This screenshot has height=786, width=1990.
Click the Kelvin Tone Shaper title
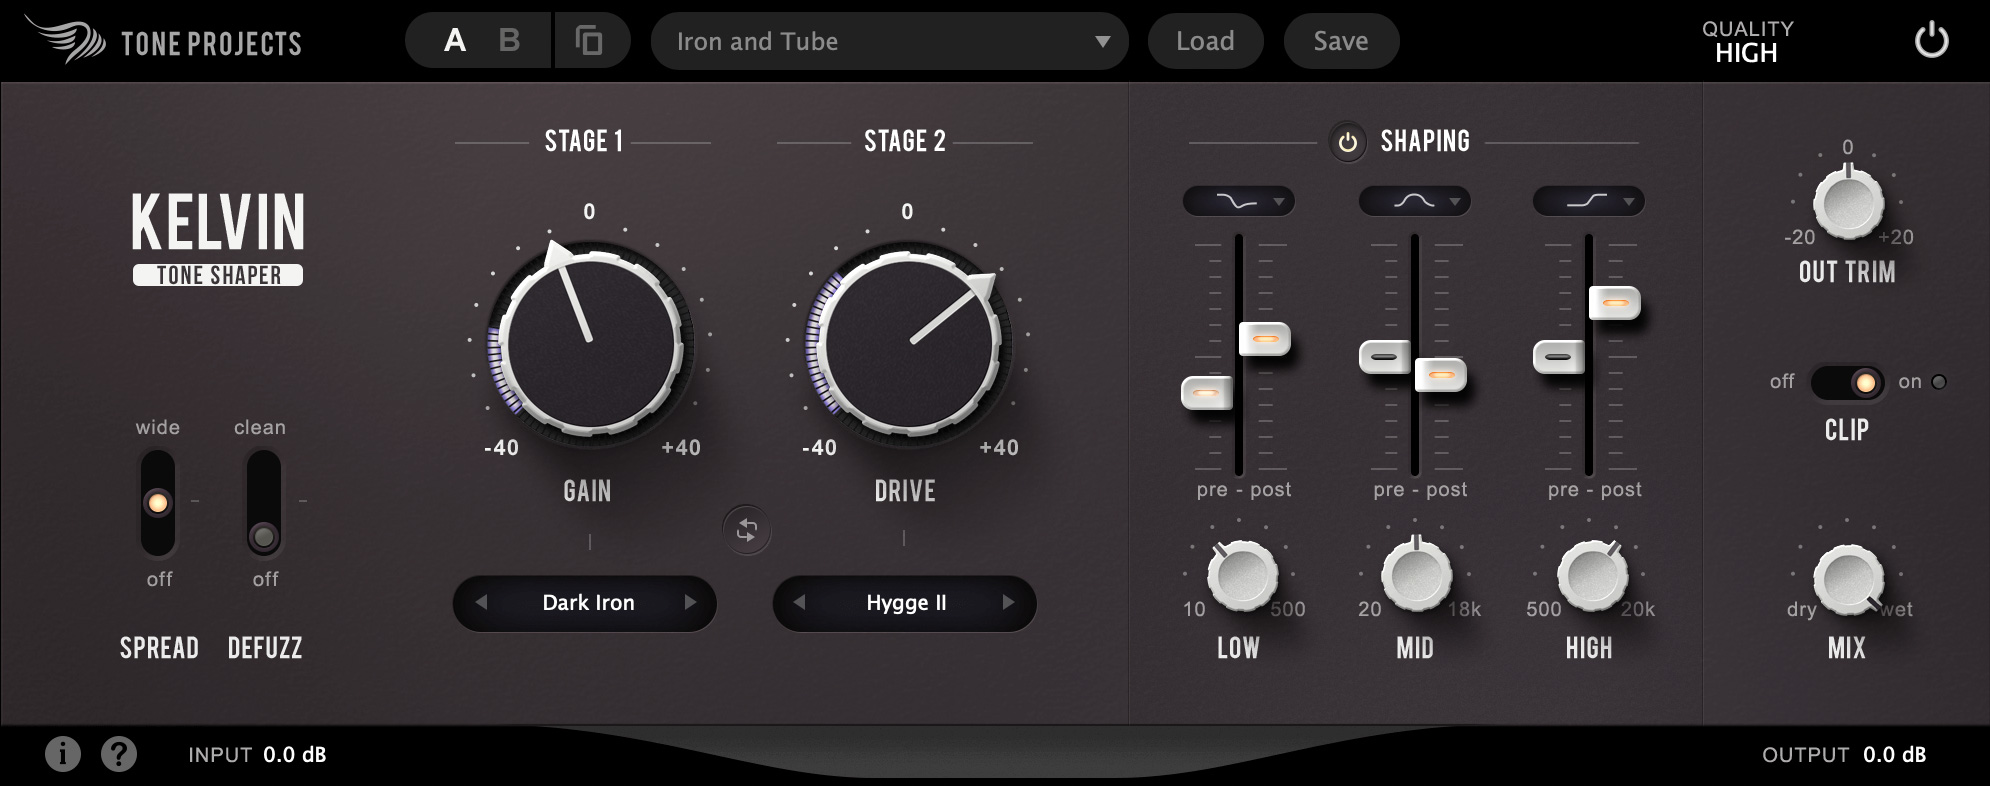tap(218, 238)
